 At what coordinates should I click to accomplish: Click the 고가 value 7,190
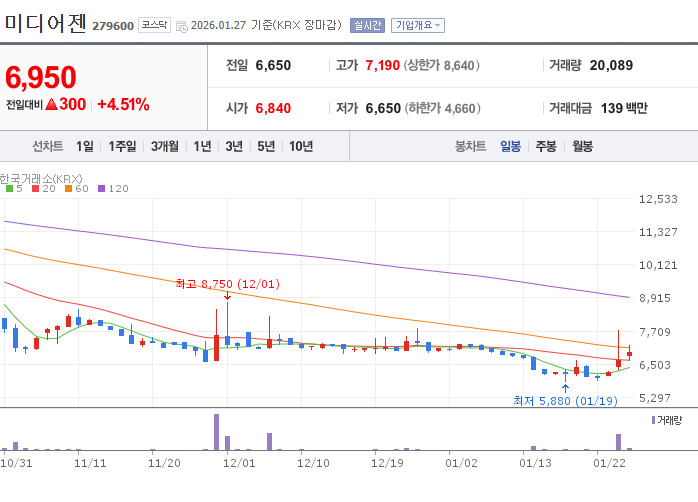pos(382,65)
